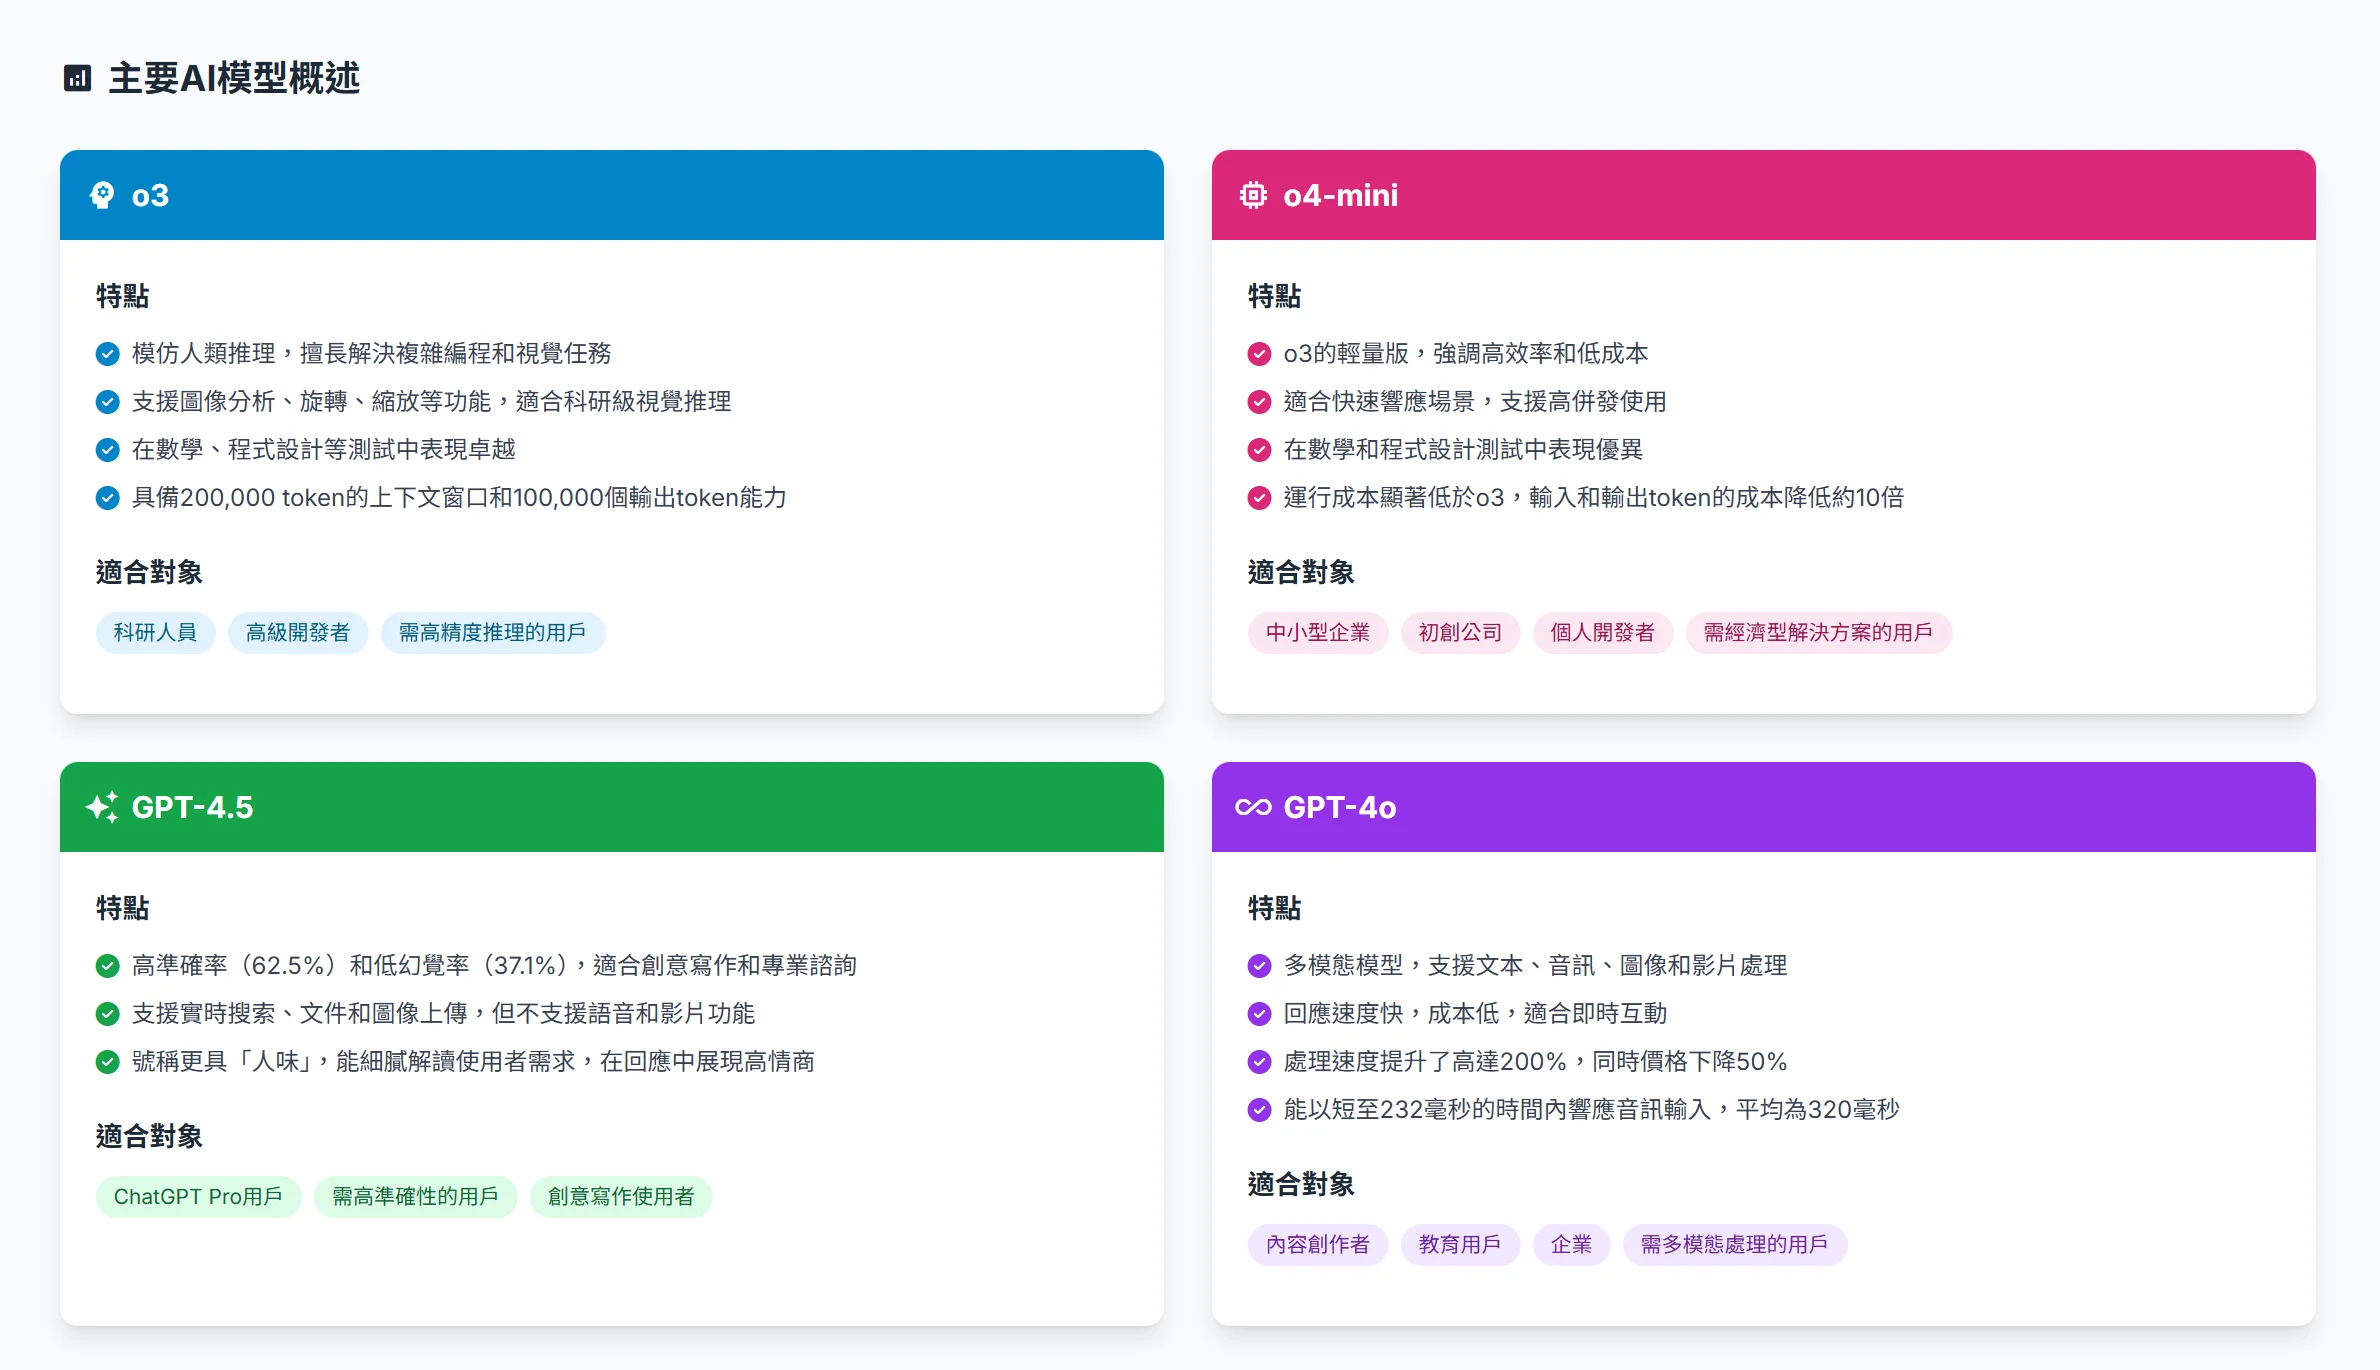Select the 科研人員 tag
Viewport: 2380px width, 1370px height.
(x=156, y=633)
